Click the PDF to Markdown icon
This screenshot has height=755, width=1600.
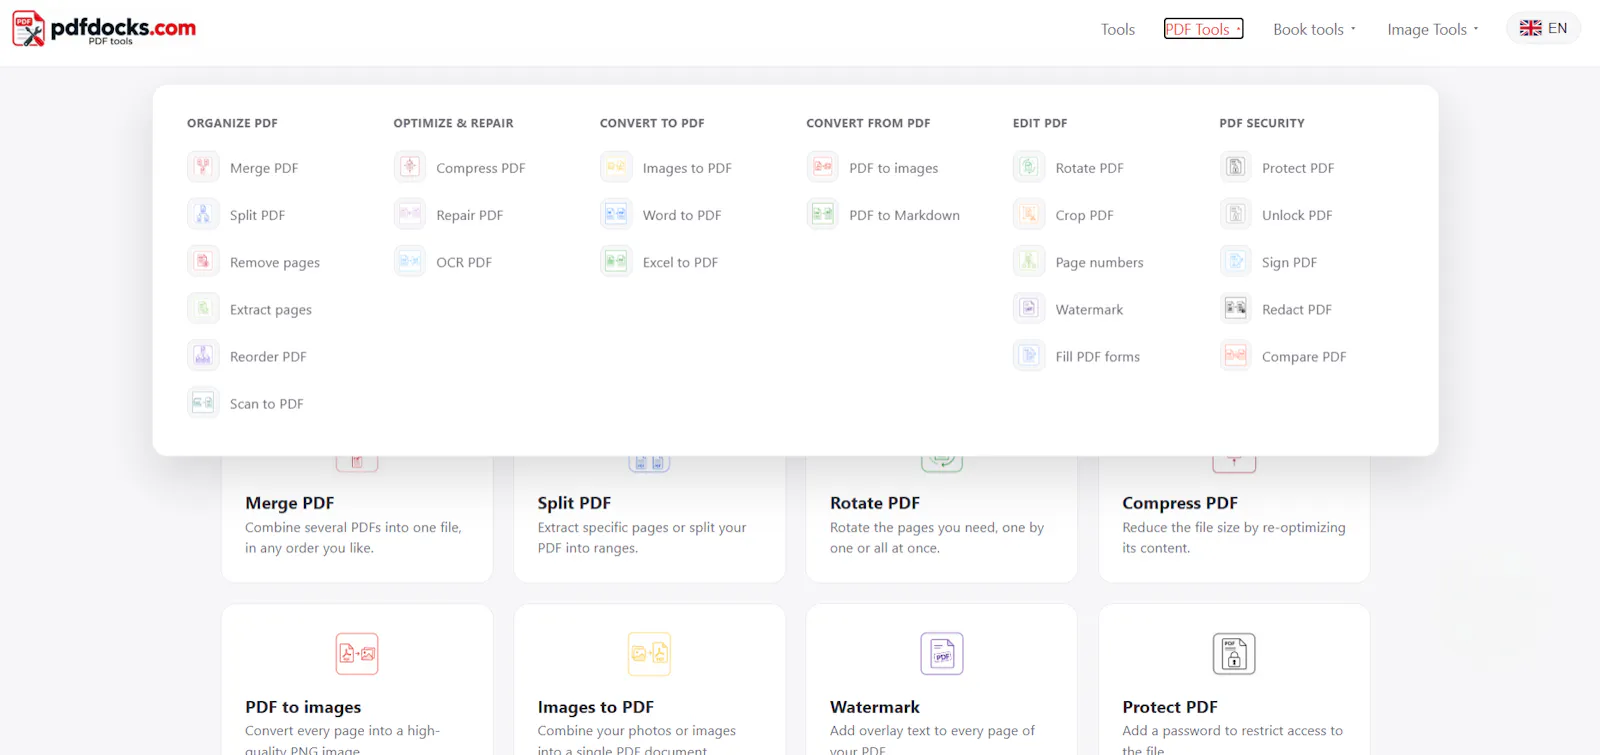tap(823, 214)
